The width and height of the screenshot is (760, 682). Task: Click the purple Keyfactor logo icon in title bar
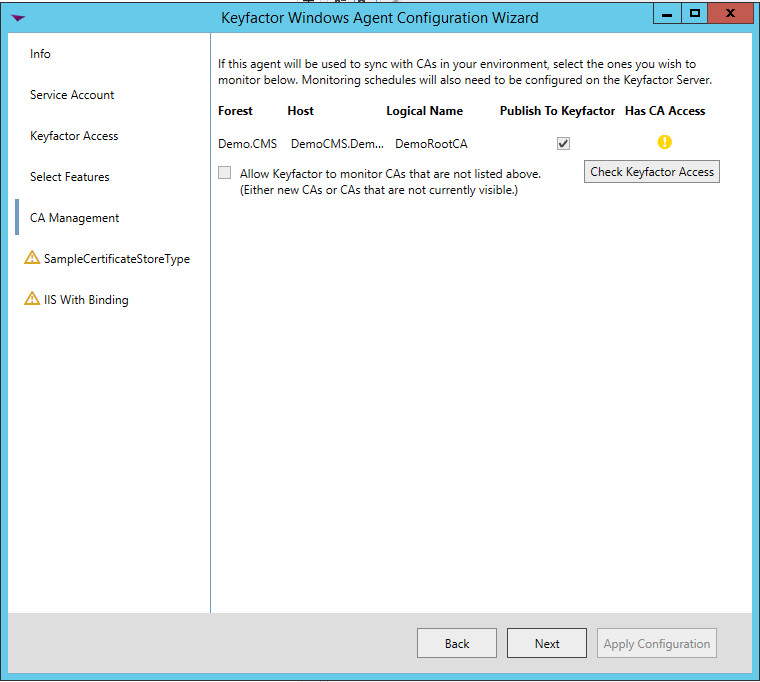pyautogui.click(x=18, y=18)
